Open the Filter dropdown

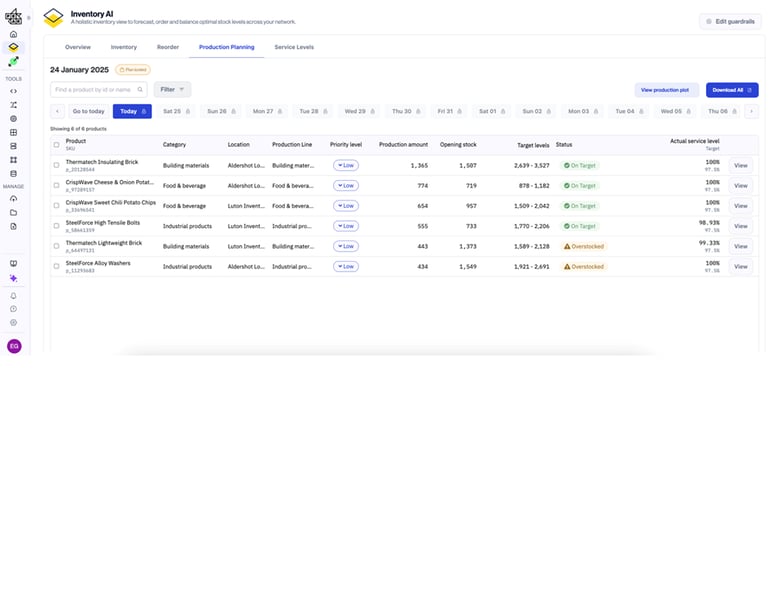(172, 90)
